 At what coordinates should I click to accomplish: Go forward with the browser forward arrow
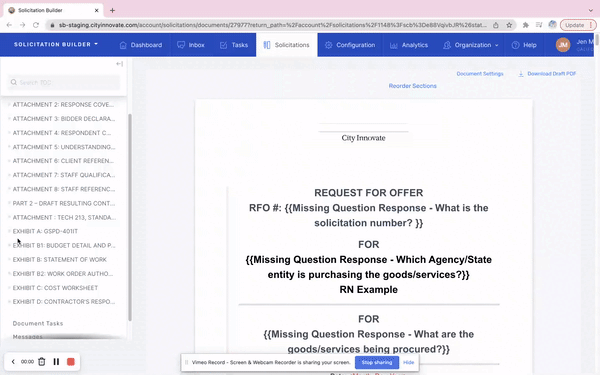23,25
